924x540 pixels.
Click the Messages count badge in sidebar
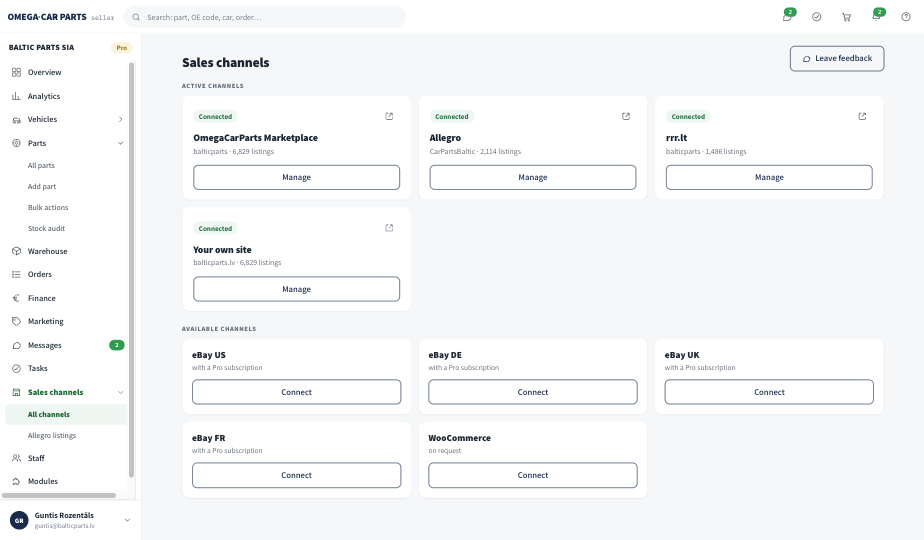click(x=117, y=345)
